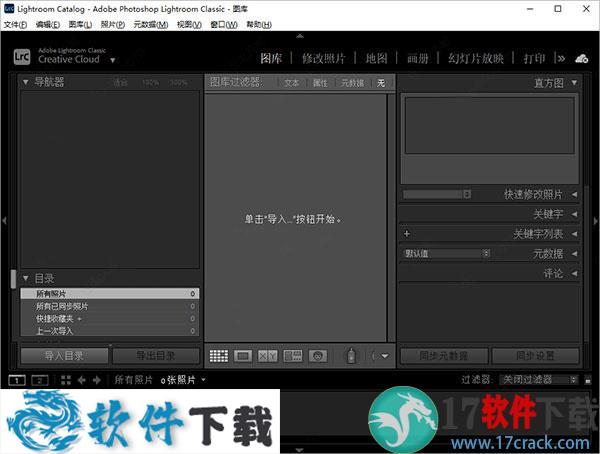Image resolution: width=600 pixels, height=454 pixels.
Task: Open Survey view in toolbar
Action: (292, 355)
